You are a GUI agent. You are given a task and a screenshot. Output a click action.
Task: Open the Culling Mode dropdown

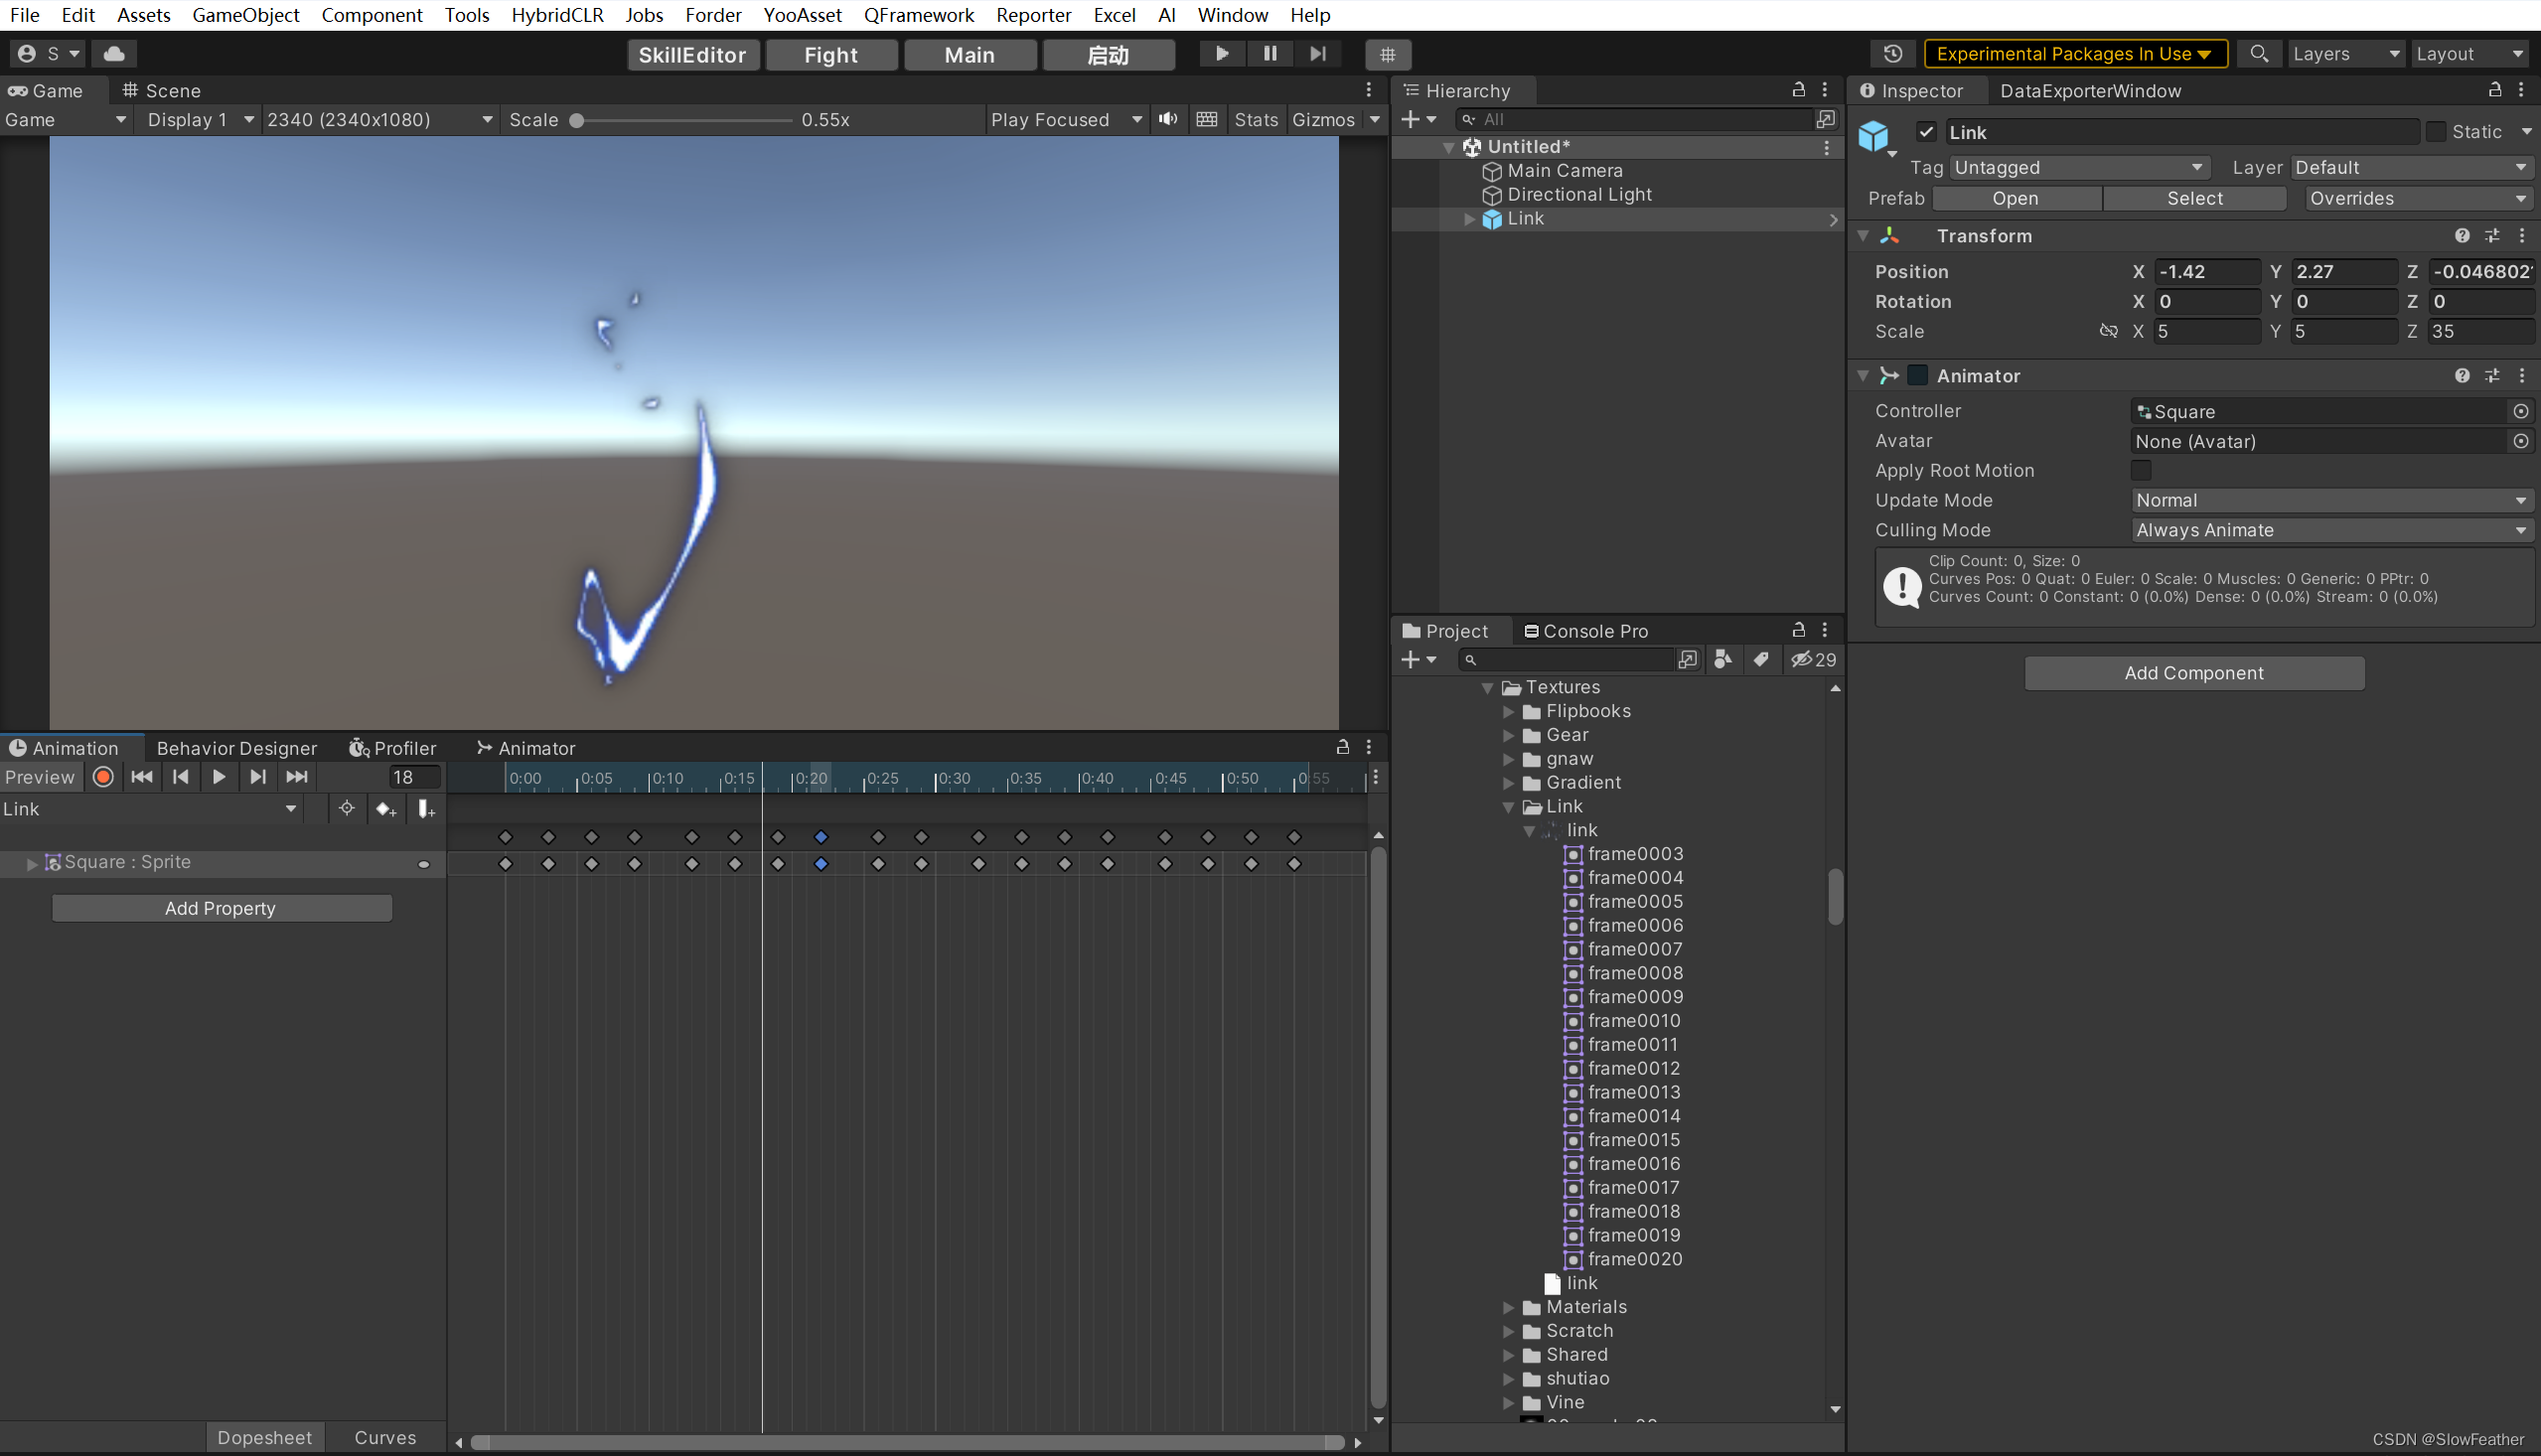coord(2329,529)
